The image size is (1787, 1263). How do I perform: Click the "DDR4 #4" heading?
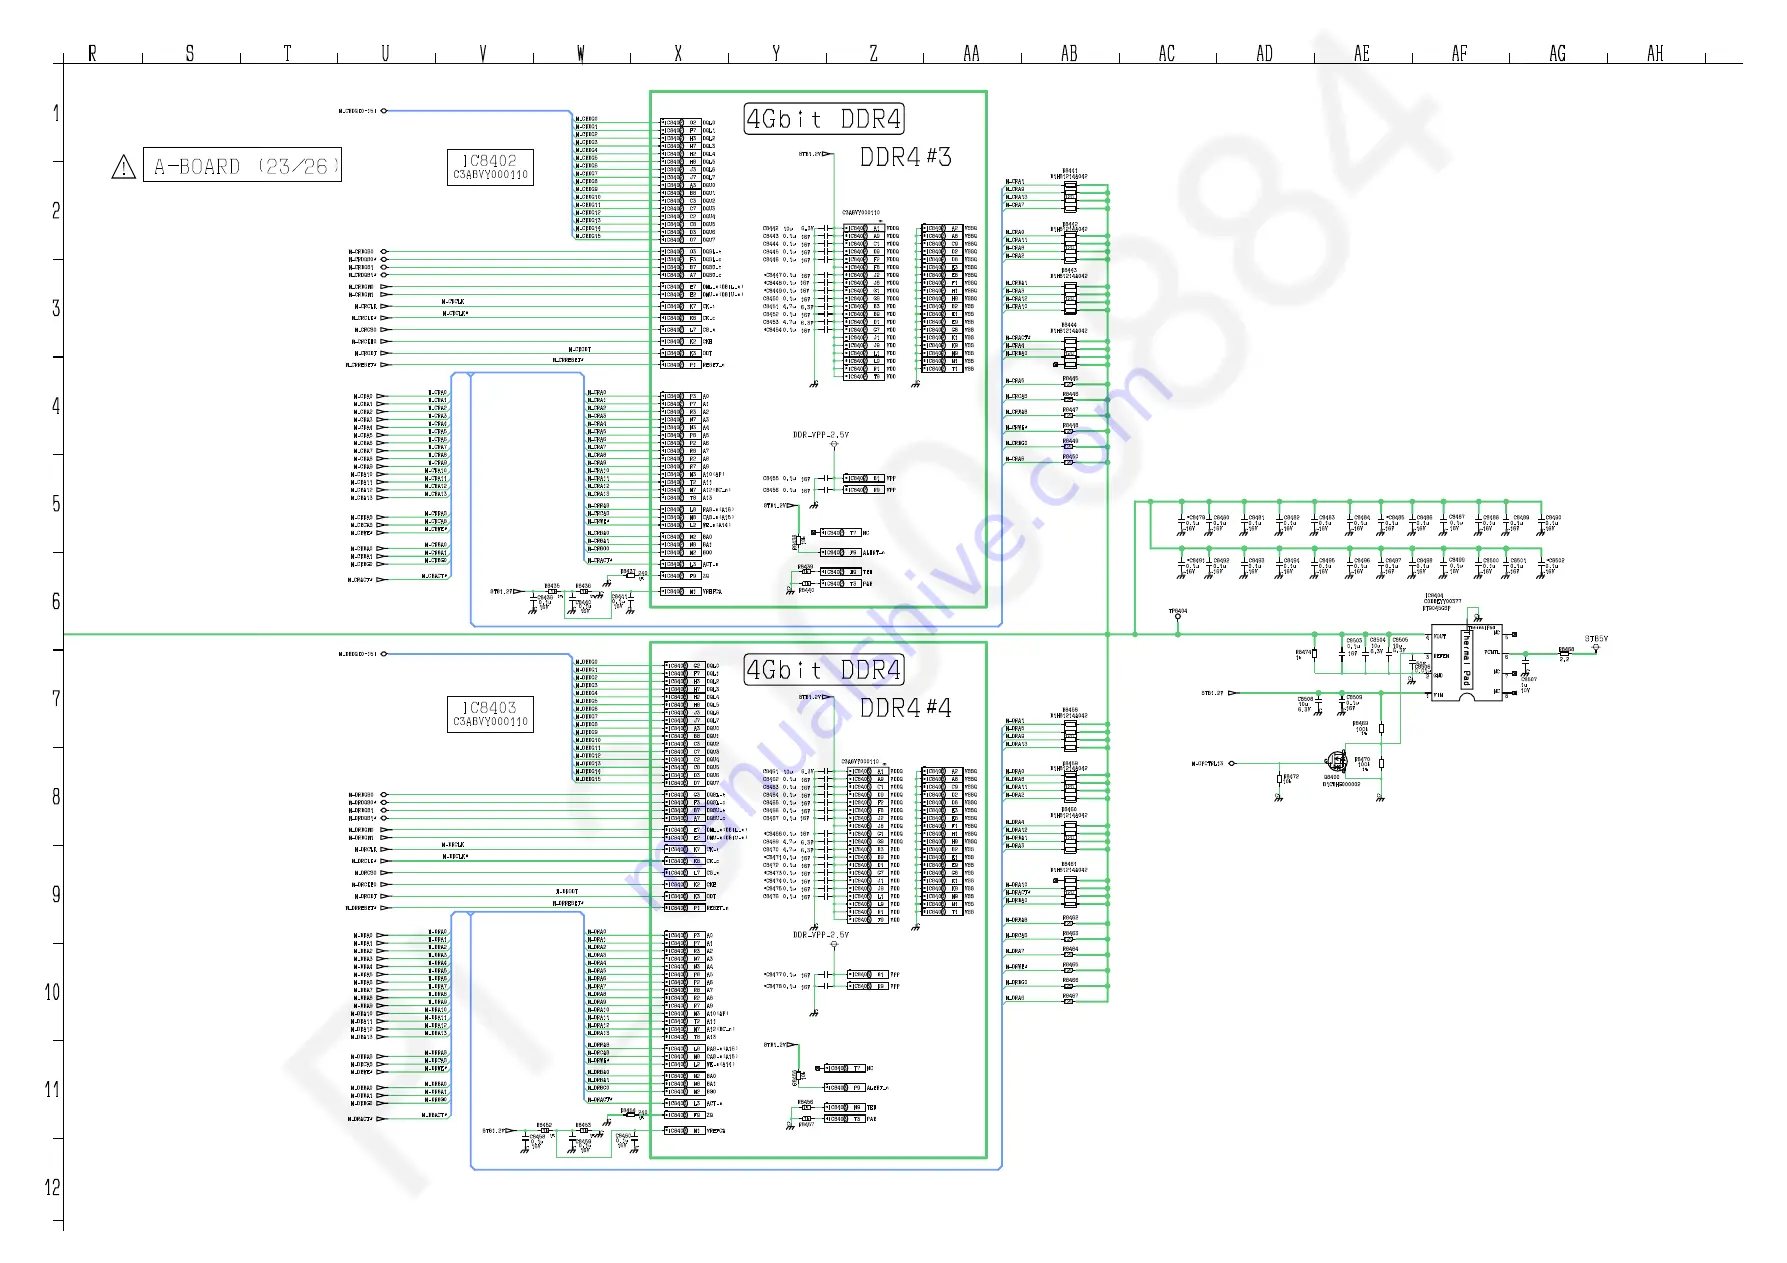905,708
